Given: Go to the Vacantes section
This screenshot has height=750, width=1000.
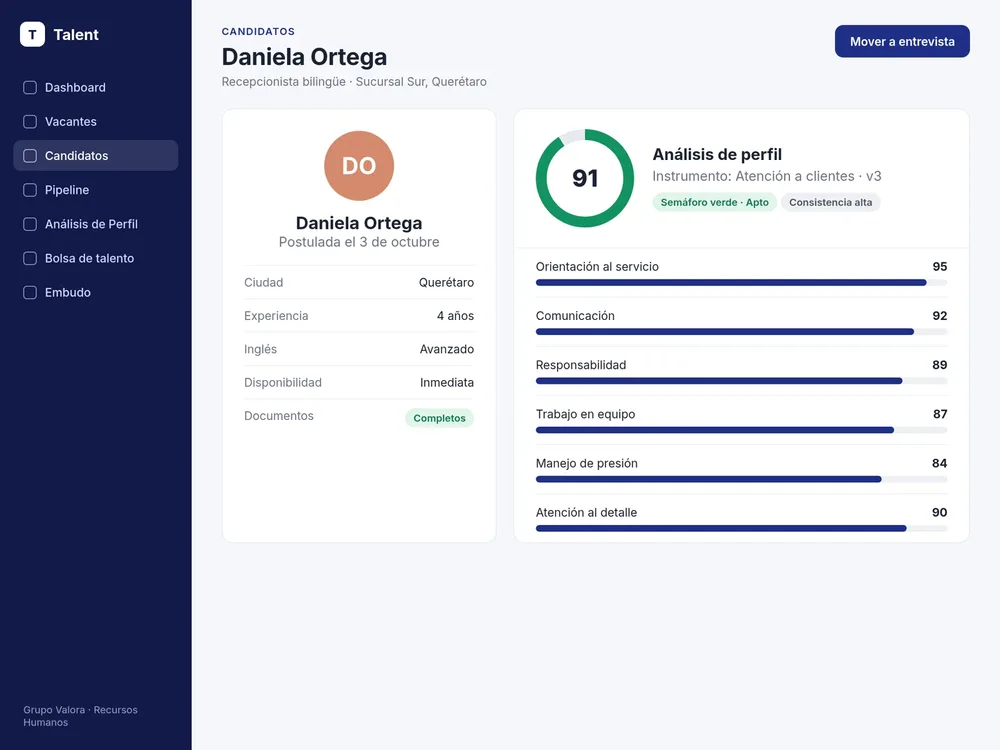Looking at the screenshot, I should point(96,121).
